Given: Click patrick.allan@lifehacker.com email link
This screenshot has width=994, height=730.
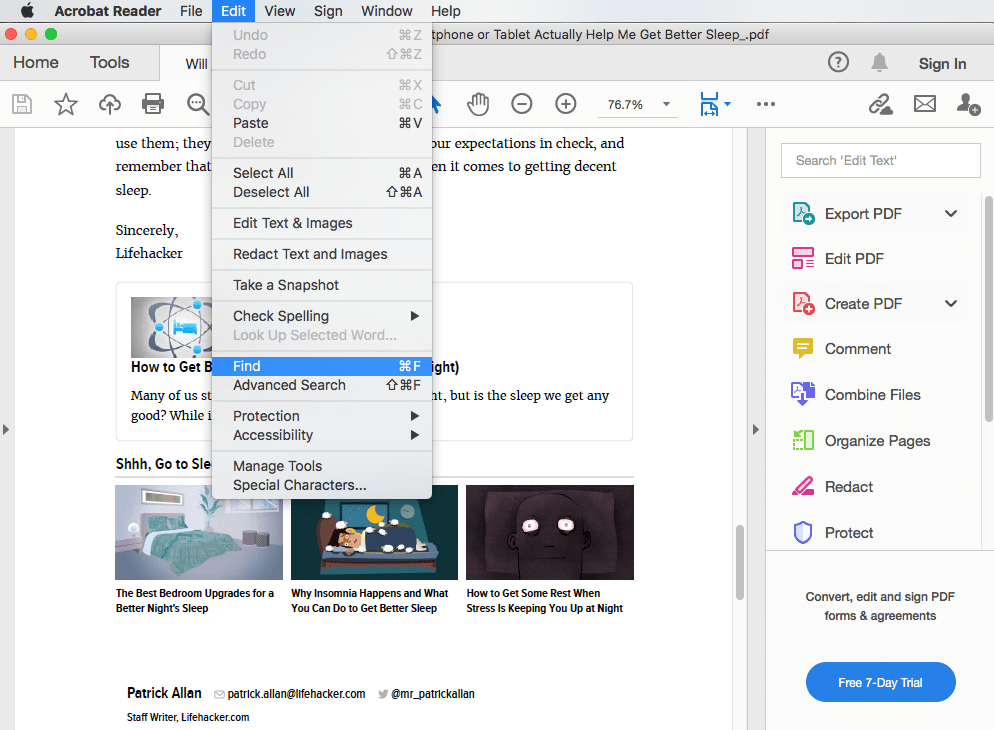Looking at the screenshot, I should click(296, 693).
